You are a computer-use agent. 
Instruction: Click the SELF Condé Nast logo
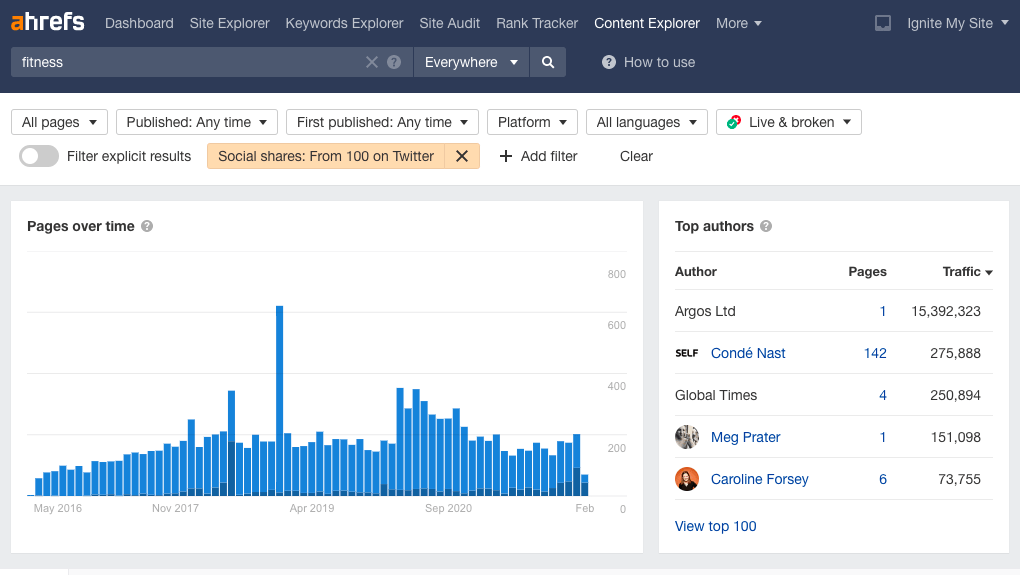click(x=686, y=353)
